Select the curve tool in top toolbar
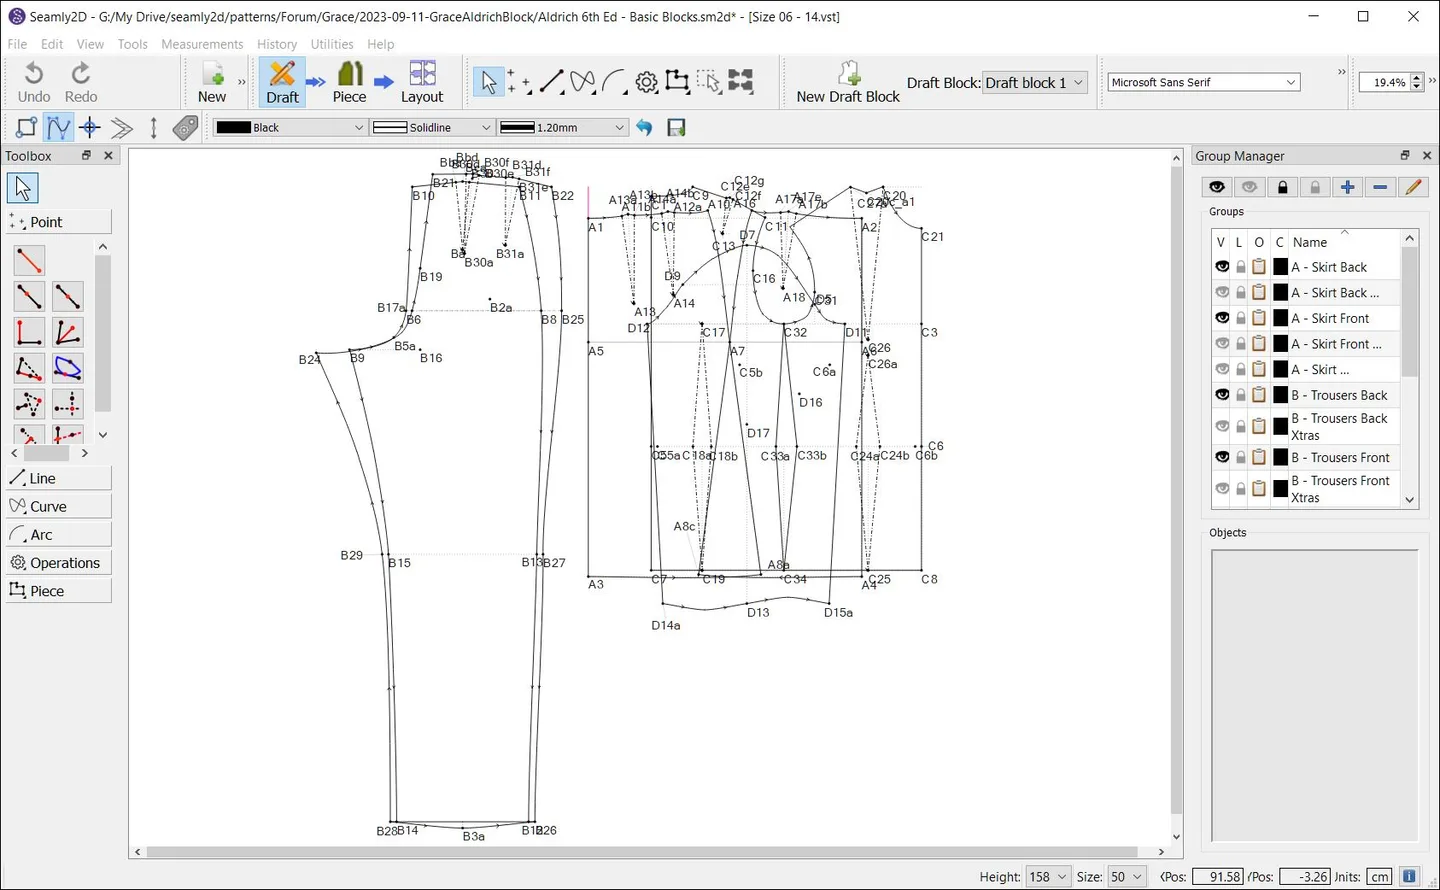 583,82
